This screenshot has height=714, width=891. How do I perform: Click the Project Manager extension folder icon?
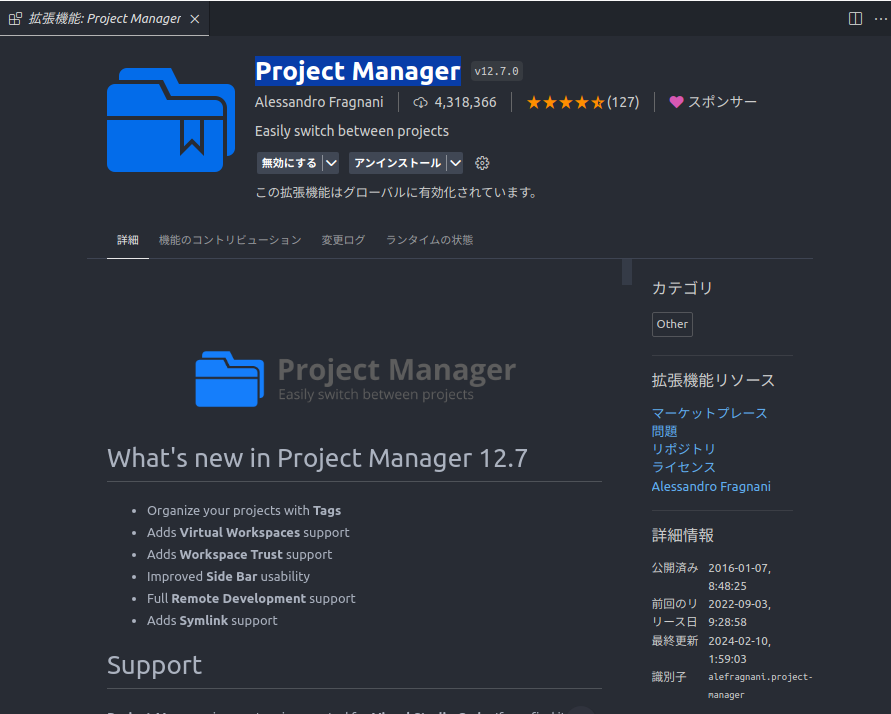[x=171, y=120]
